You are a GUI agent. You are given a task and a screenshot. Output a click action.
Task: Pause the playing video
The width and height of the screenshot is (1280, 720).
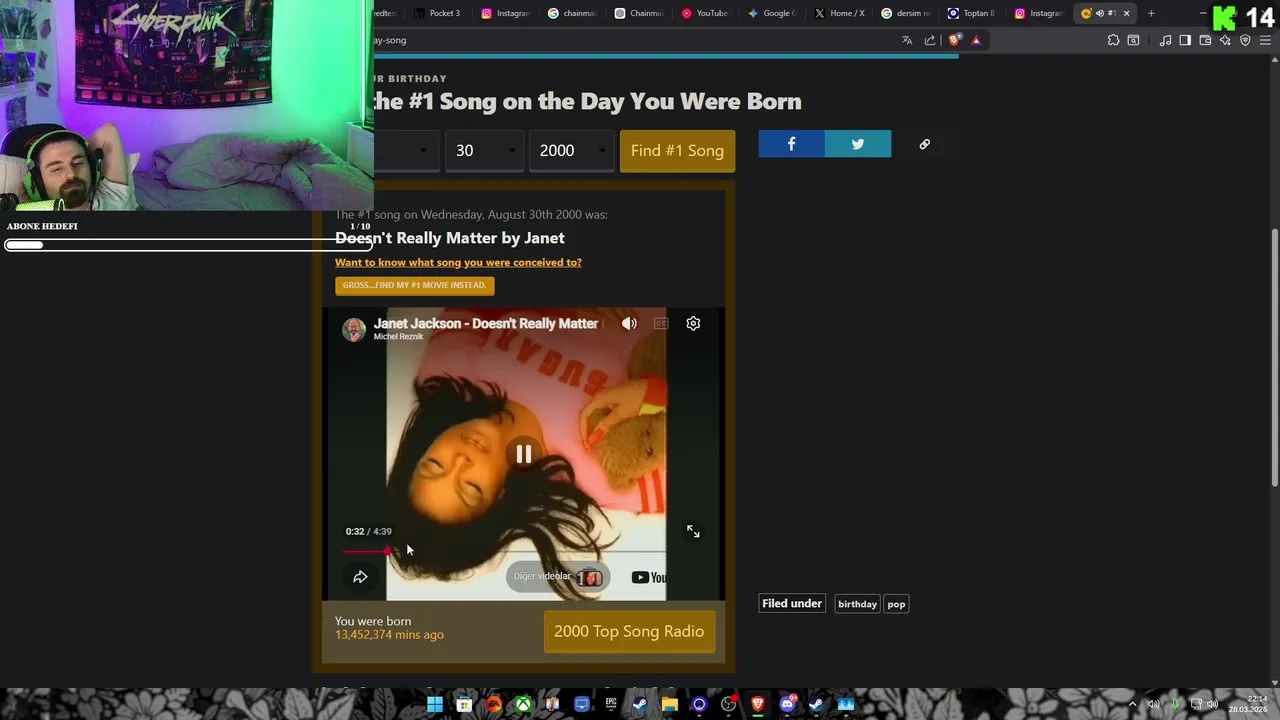tap(524, 454)
